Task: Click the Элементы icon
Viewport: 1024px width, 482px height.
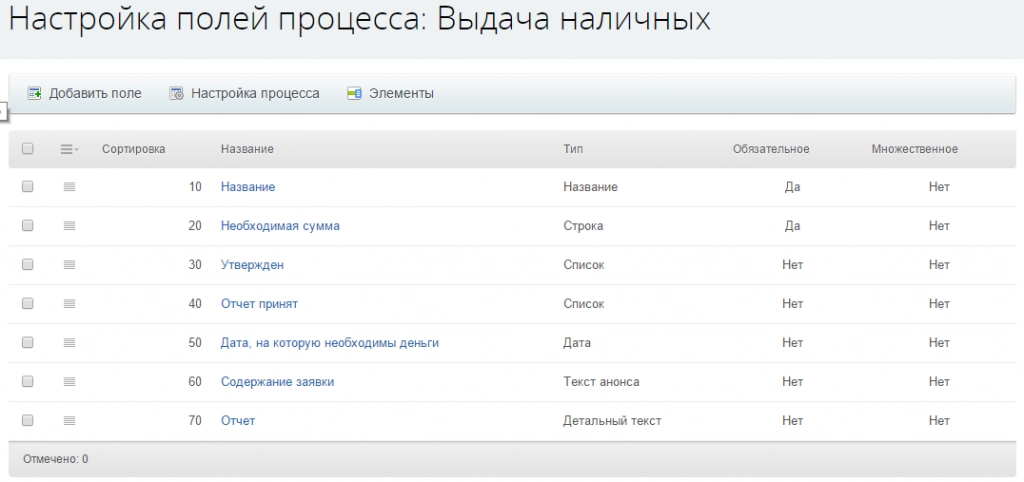Action: coord(354,93)
